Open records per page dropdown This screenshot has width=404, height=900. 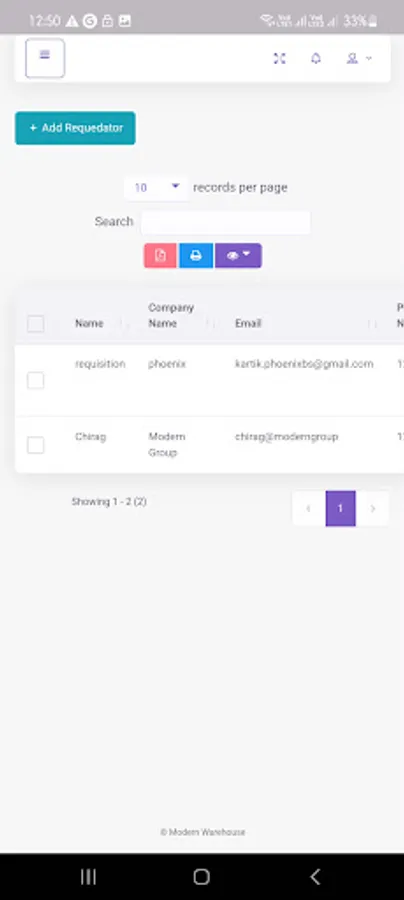(x=156, y=188)
